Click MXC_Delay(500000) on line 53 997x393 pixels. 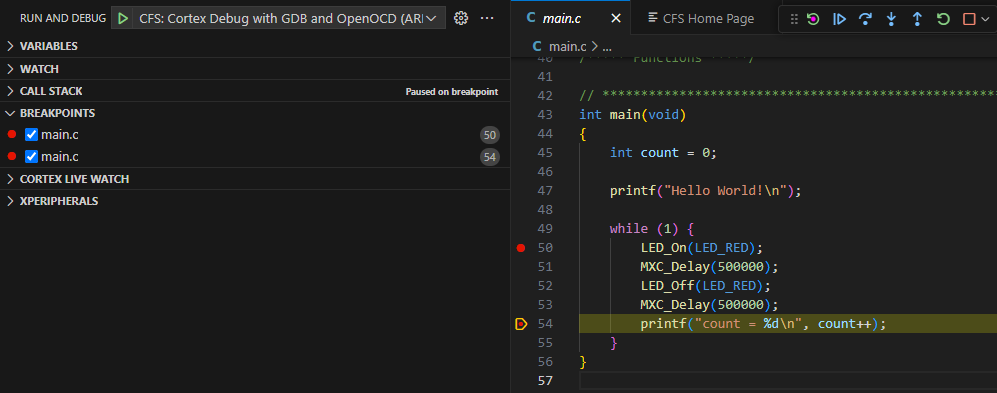pyautogui.click(x=709, y=305)
